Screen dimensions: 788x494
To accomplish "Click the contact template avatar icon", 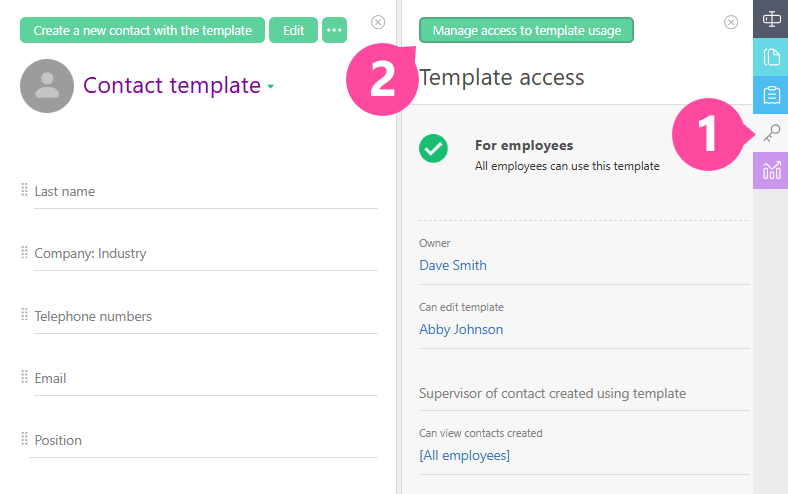I will [47, 86].
